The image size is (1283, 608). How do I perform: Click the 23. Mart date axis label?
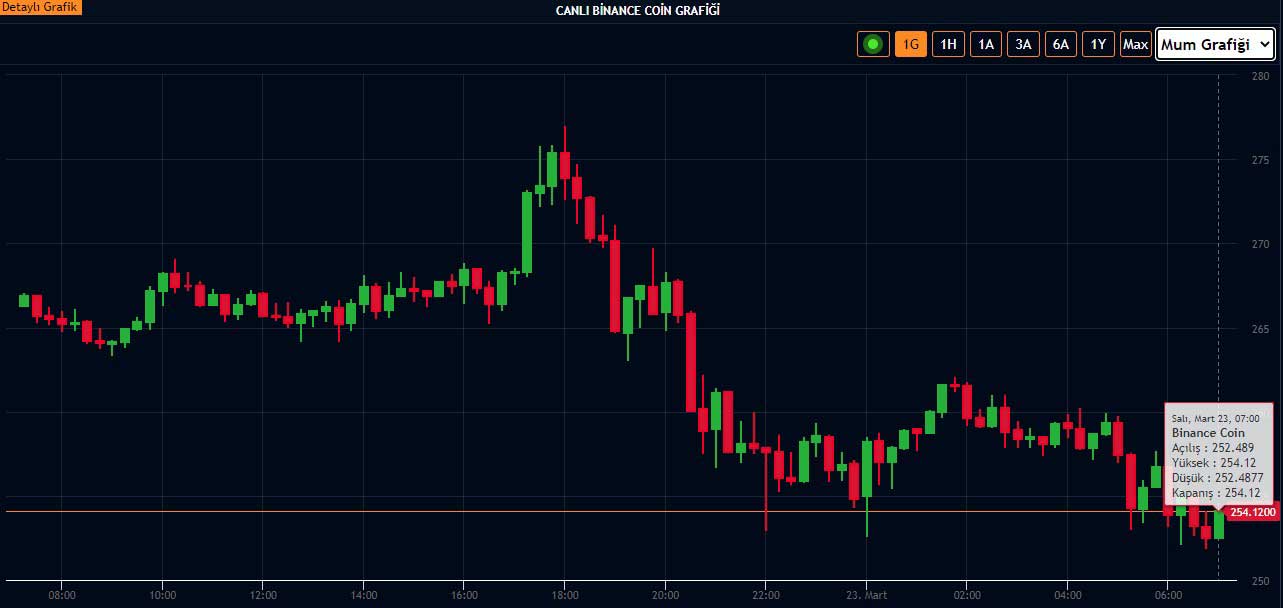(866, 594)
